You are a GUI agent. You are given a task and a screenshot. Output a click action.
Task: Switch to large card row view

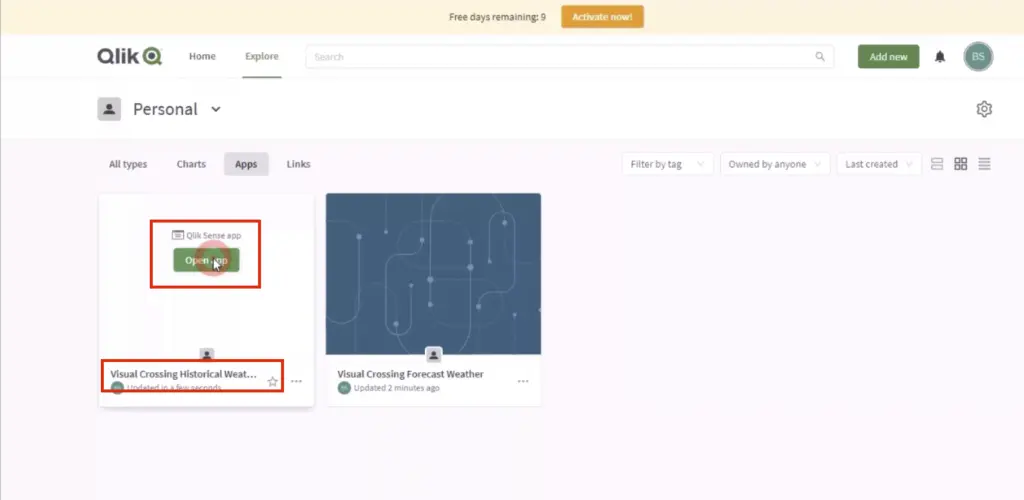click(x=937, y=164)
